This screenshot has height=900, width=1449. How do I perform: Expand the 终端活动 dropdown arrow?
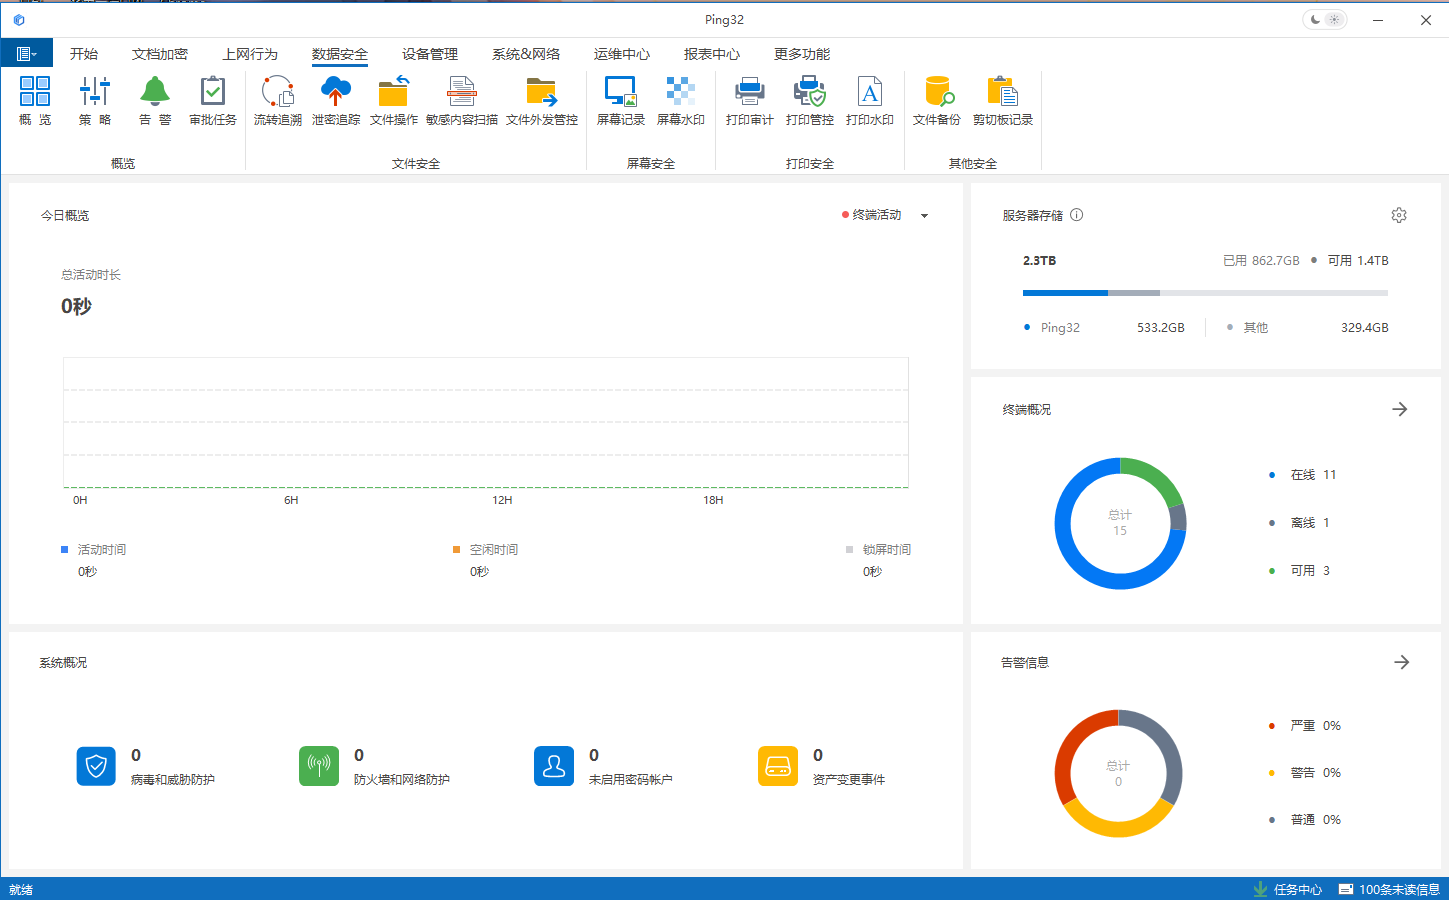pos(924,216)
